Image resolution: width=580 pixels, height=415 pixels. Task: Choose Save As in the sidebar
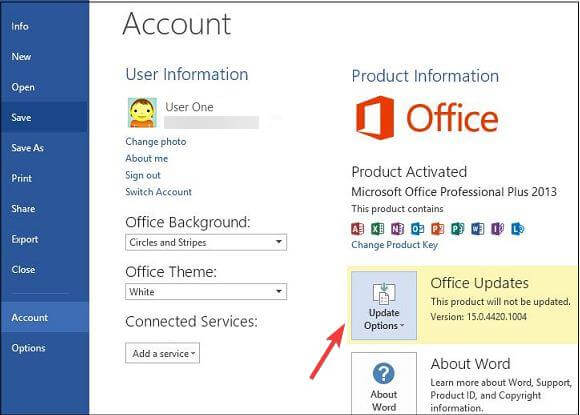coord(44,148)
